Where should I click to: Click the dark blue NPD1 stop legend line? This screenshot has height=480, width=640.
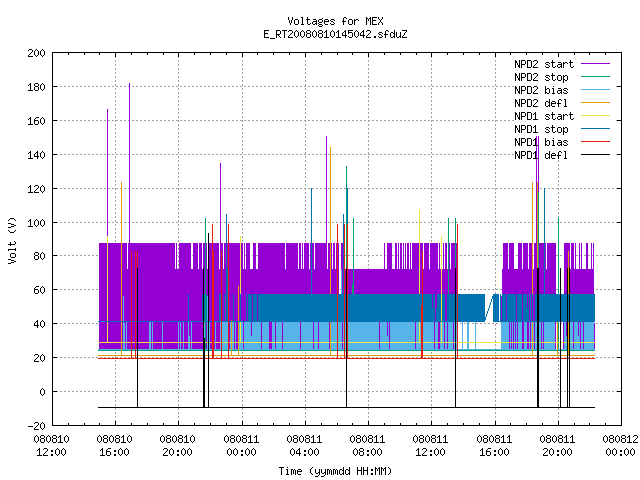pos(596,129)
